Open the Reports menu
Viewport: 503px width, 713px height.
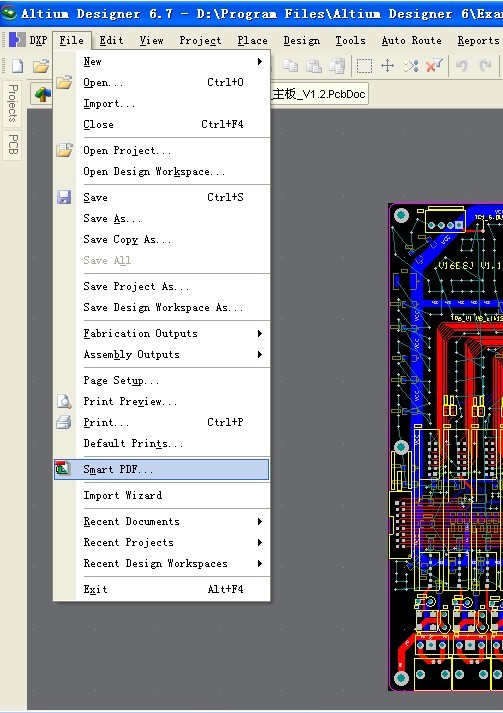pyautogui.click(x=478, y=40)
